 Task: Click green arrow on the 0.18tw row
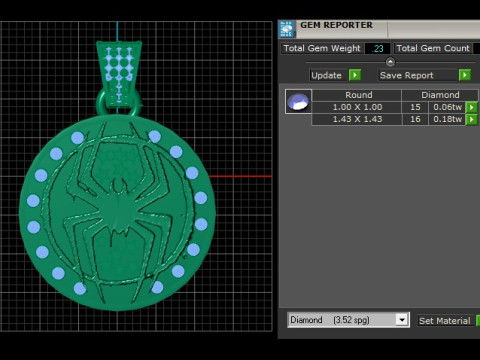click(x=472, y=119)
